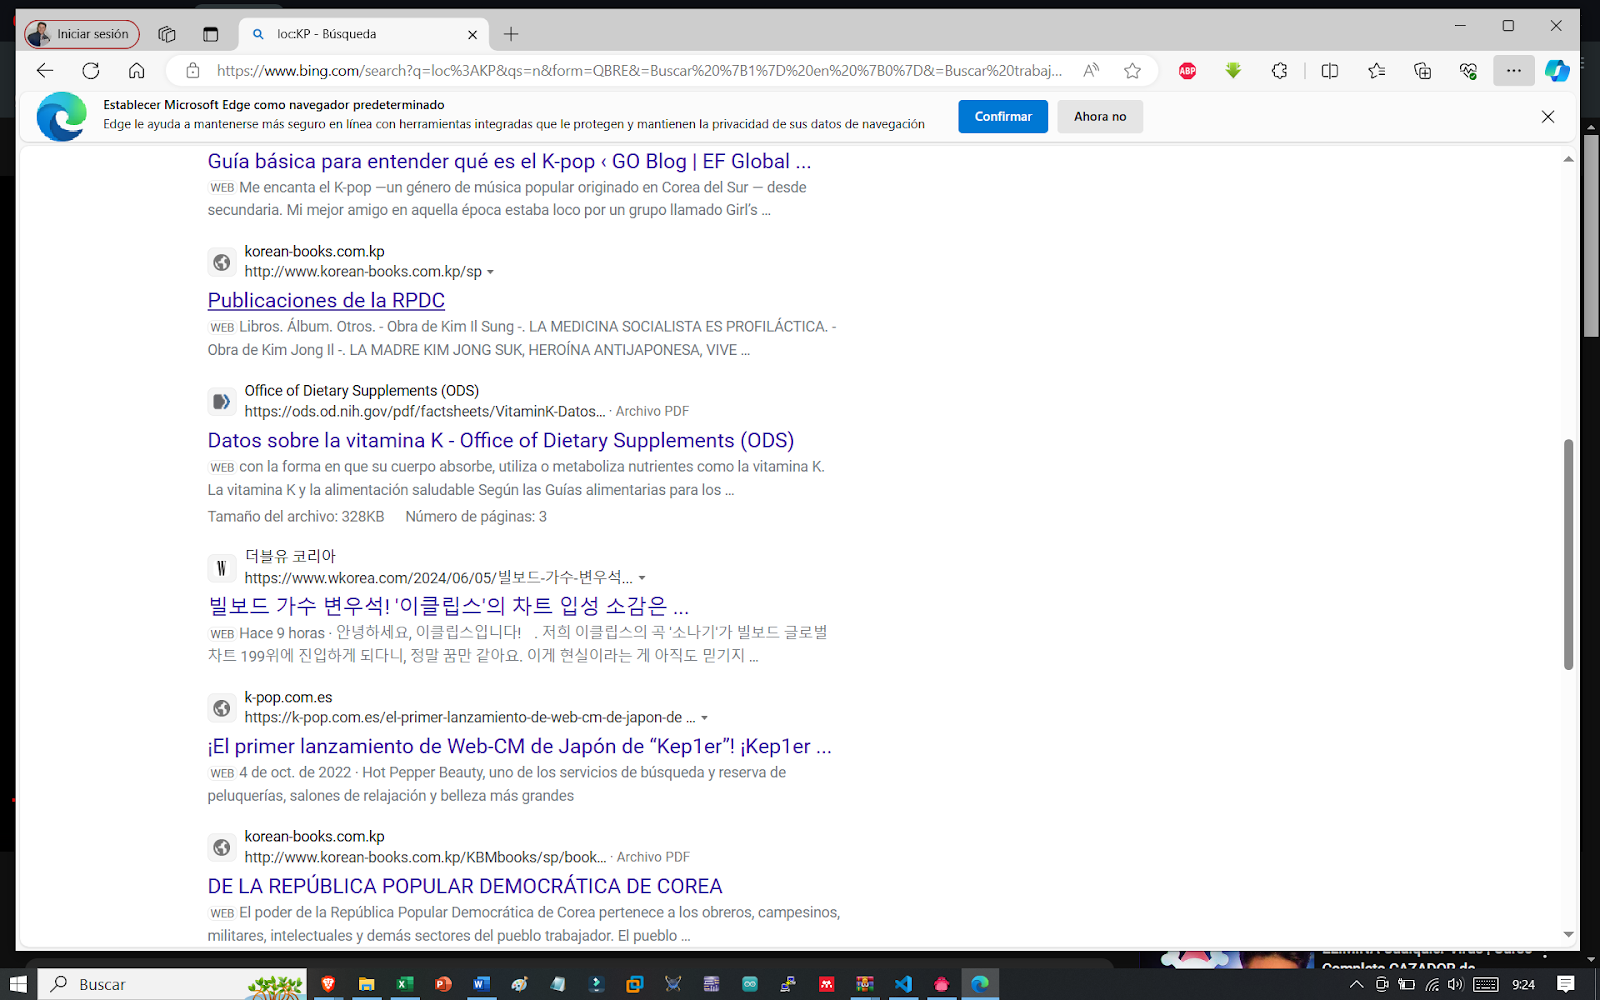This screenshot has width=1600, height=1000.
Task: Open Browser essentials heart icon
Action: (x=1468, y=70)
